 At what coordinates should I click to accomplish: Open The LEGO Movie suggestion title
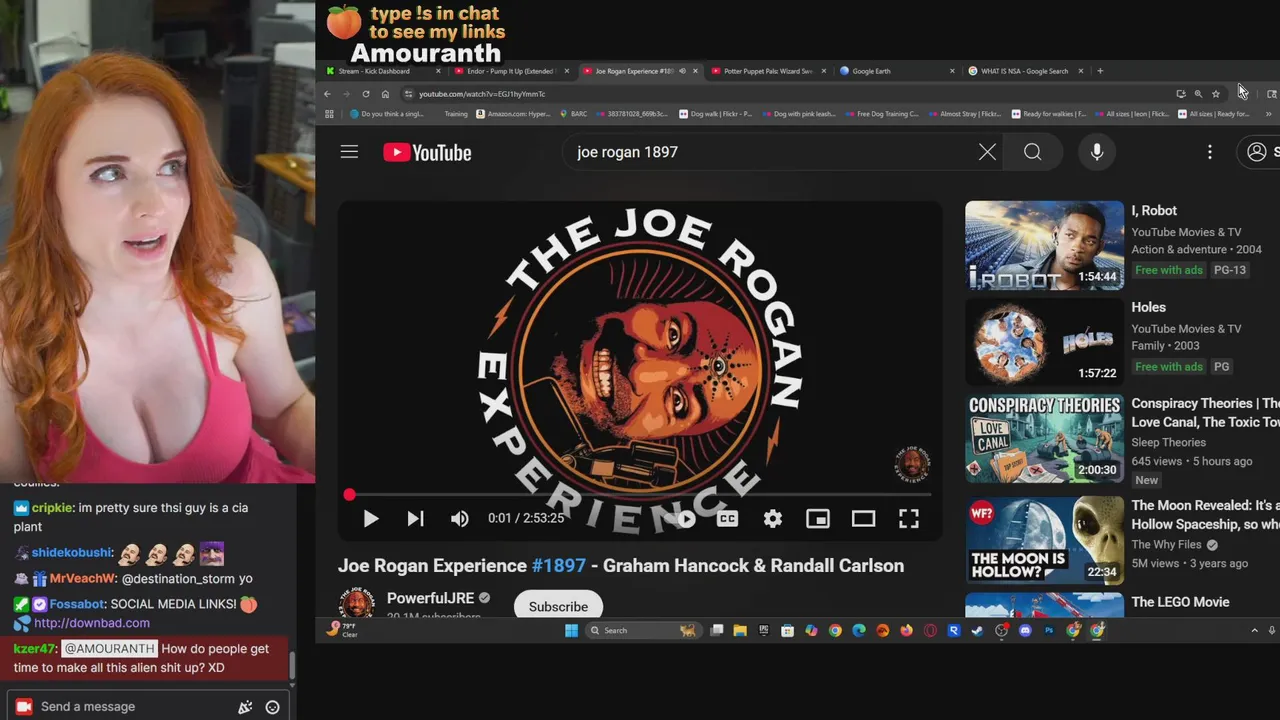coord(1180,602)
